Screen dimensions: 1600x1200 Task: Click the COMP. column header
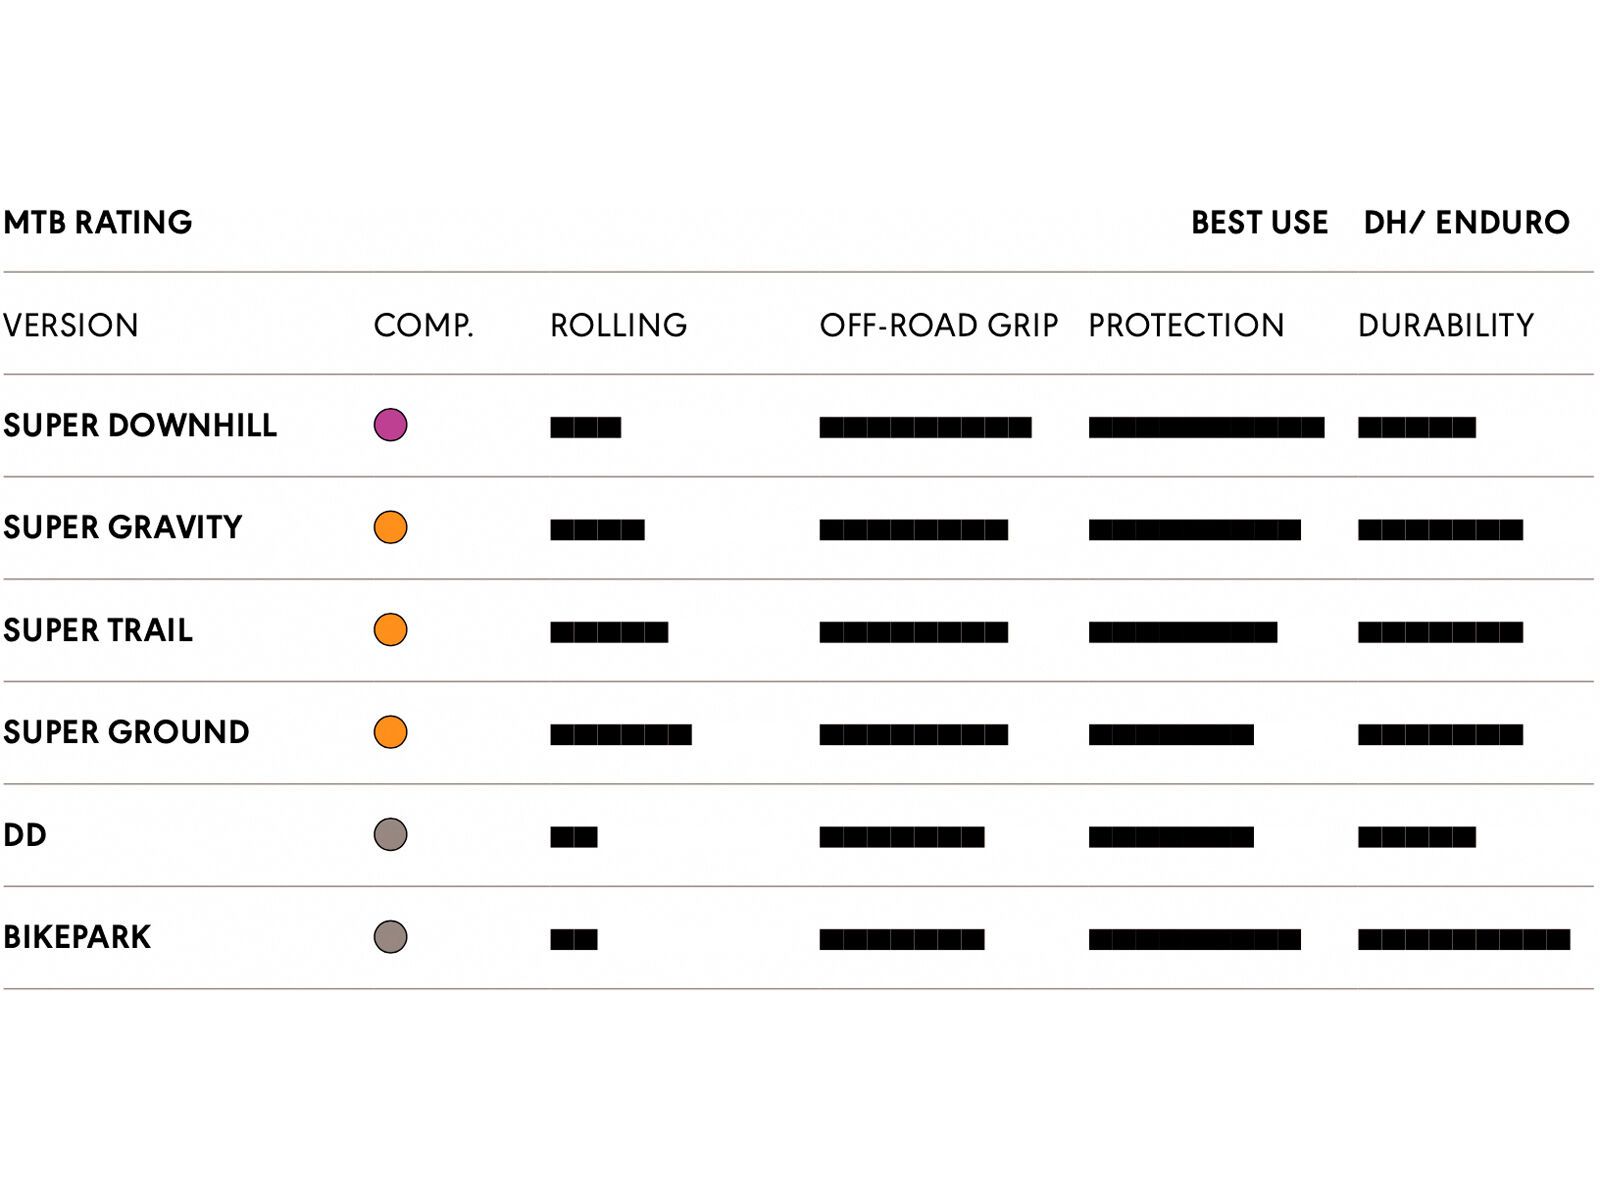click(423, 325)
